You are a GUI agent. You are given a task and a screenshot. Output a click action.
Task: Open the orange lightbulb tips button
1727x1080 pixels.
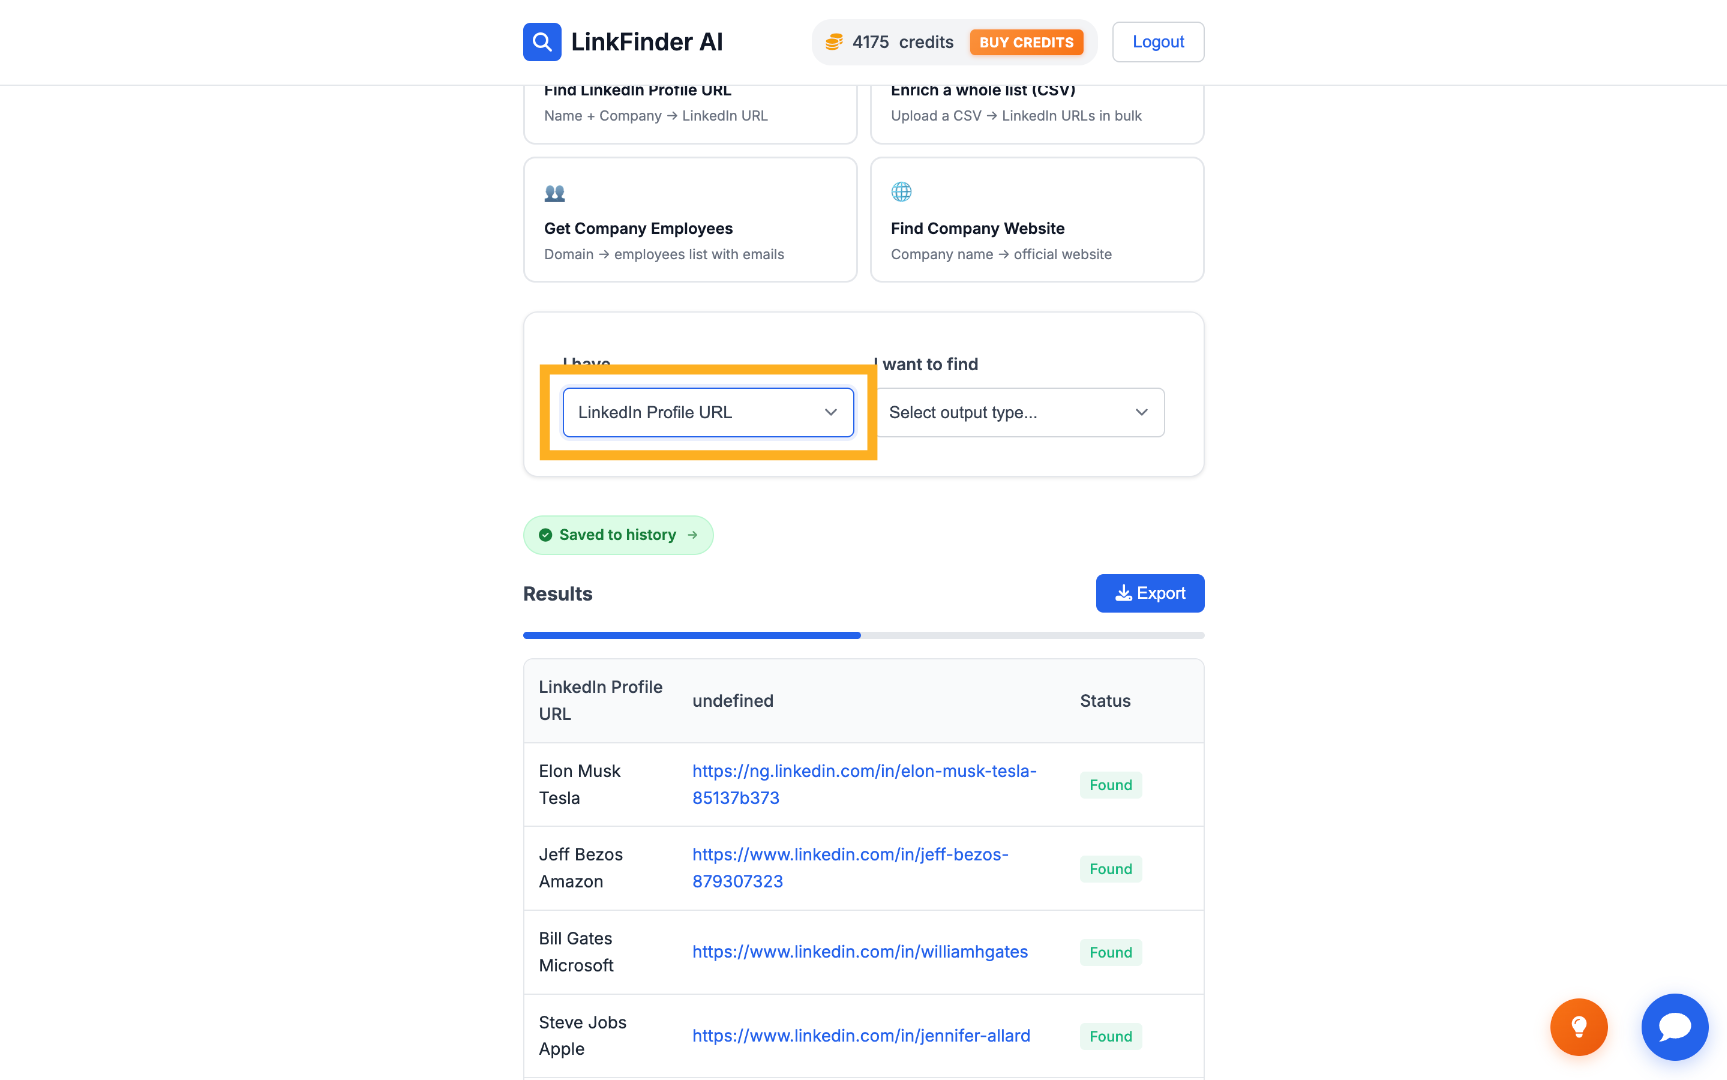[1579, 1027]
